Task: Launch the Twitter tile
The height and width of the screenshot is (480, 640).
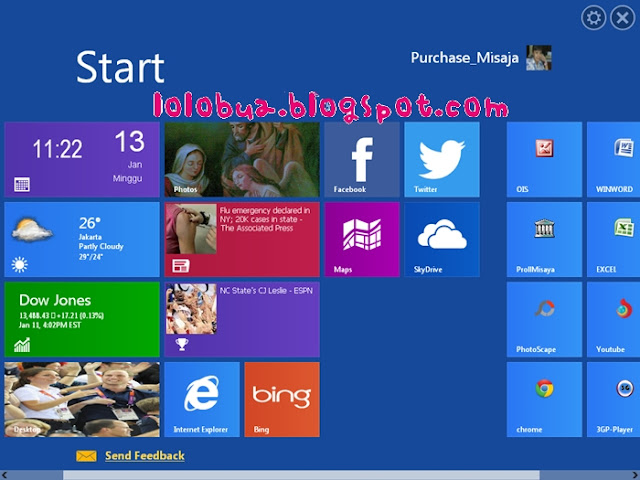Action: point(442,160)
